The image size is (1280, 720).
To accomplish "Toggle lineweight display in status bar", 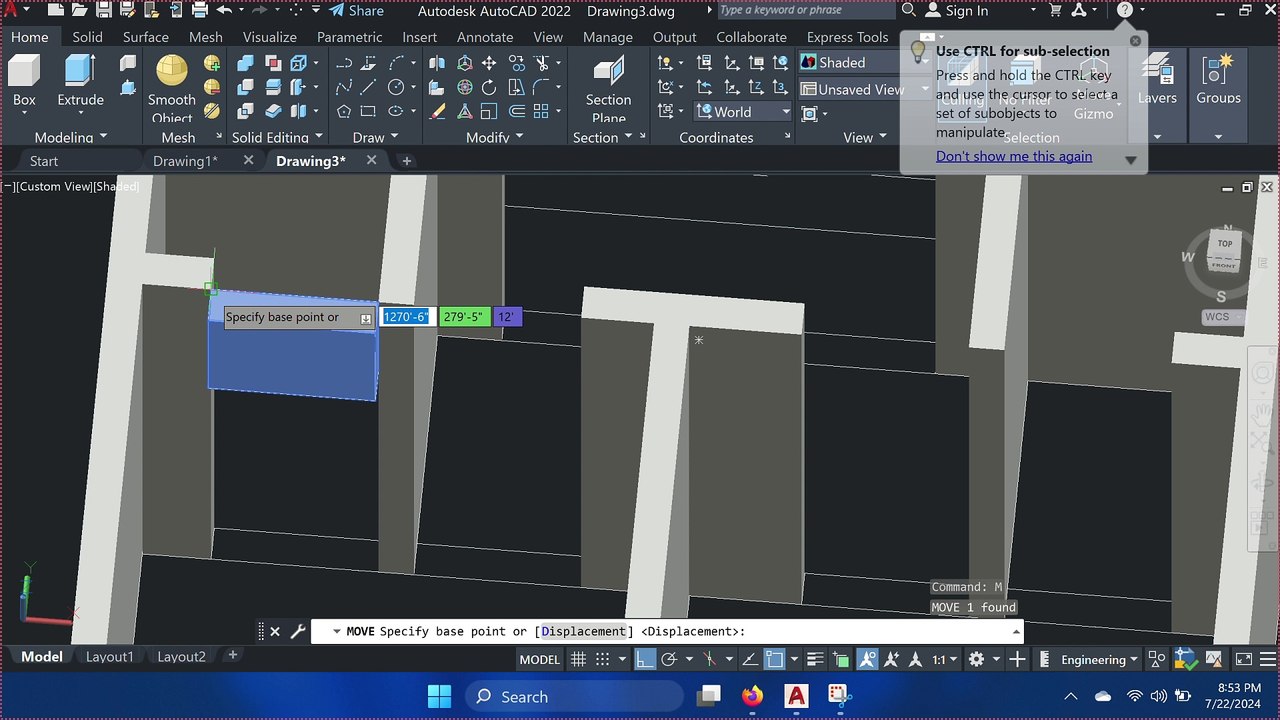I will point(815,659).
